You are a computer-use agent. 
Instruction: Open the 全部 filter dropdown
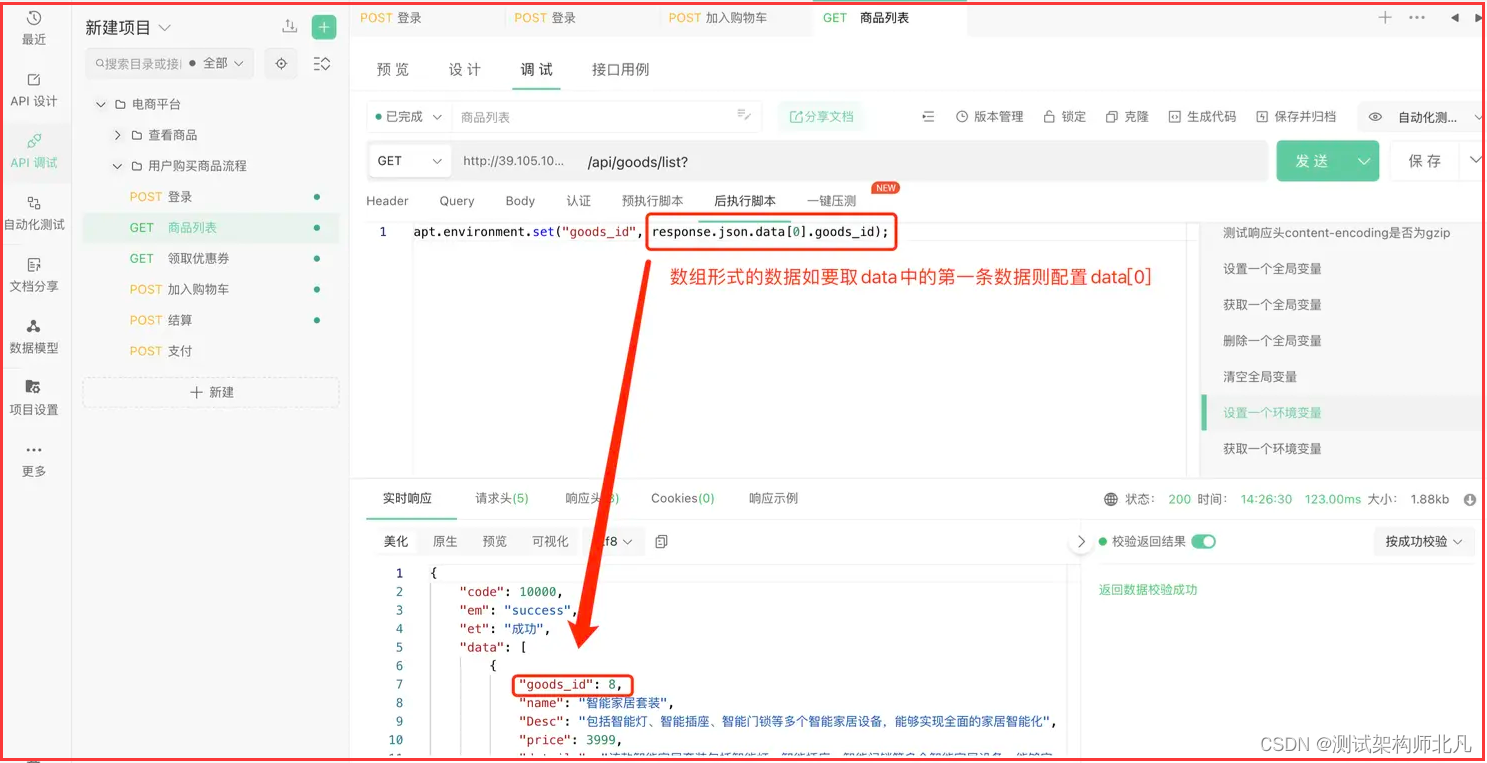221,63
